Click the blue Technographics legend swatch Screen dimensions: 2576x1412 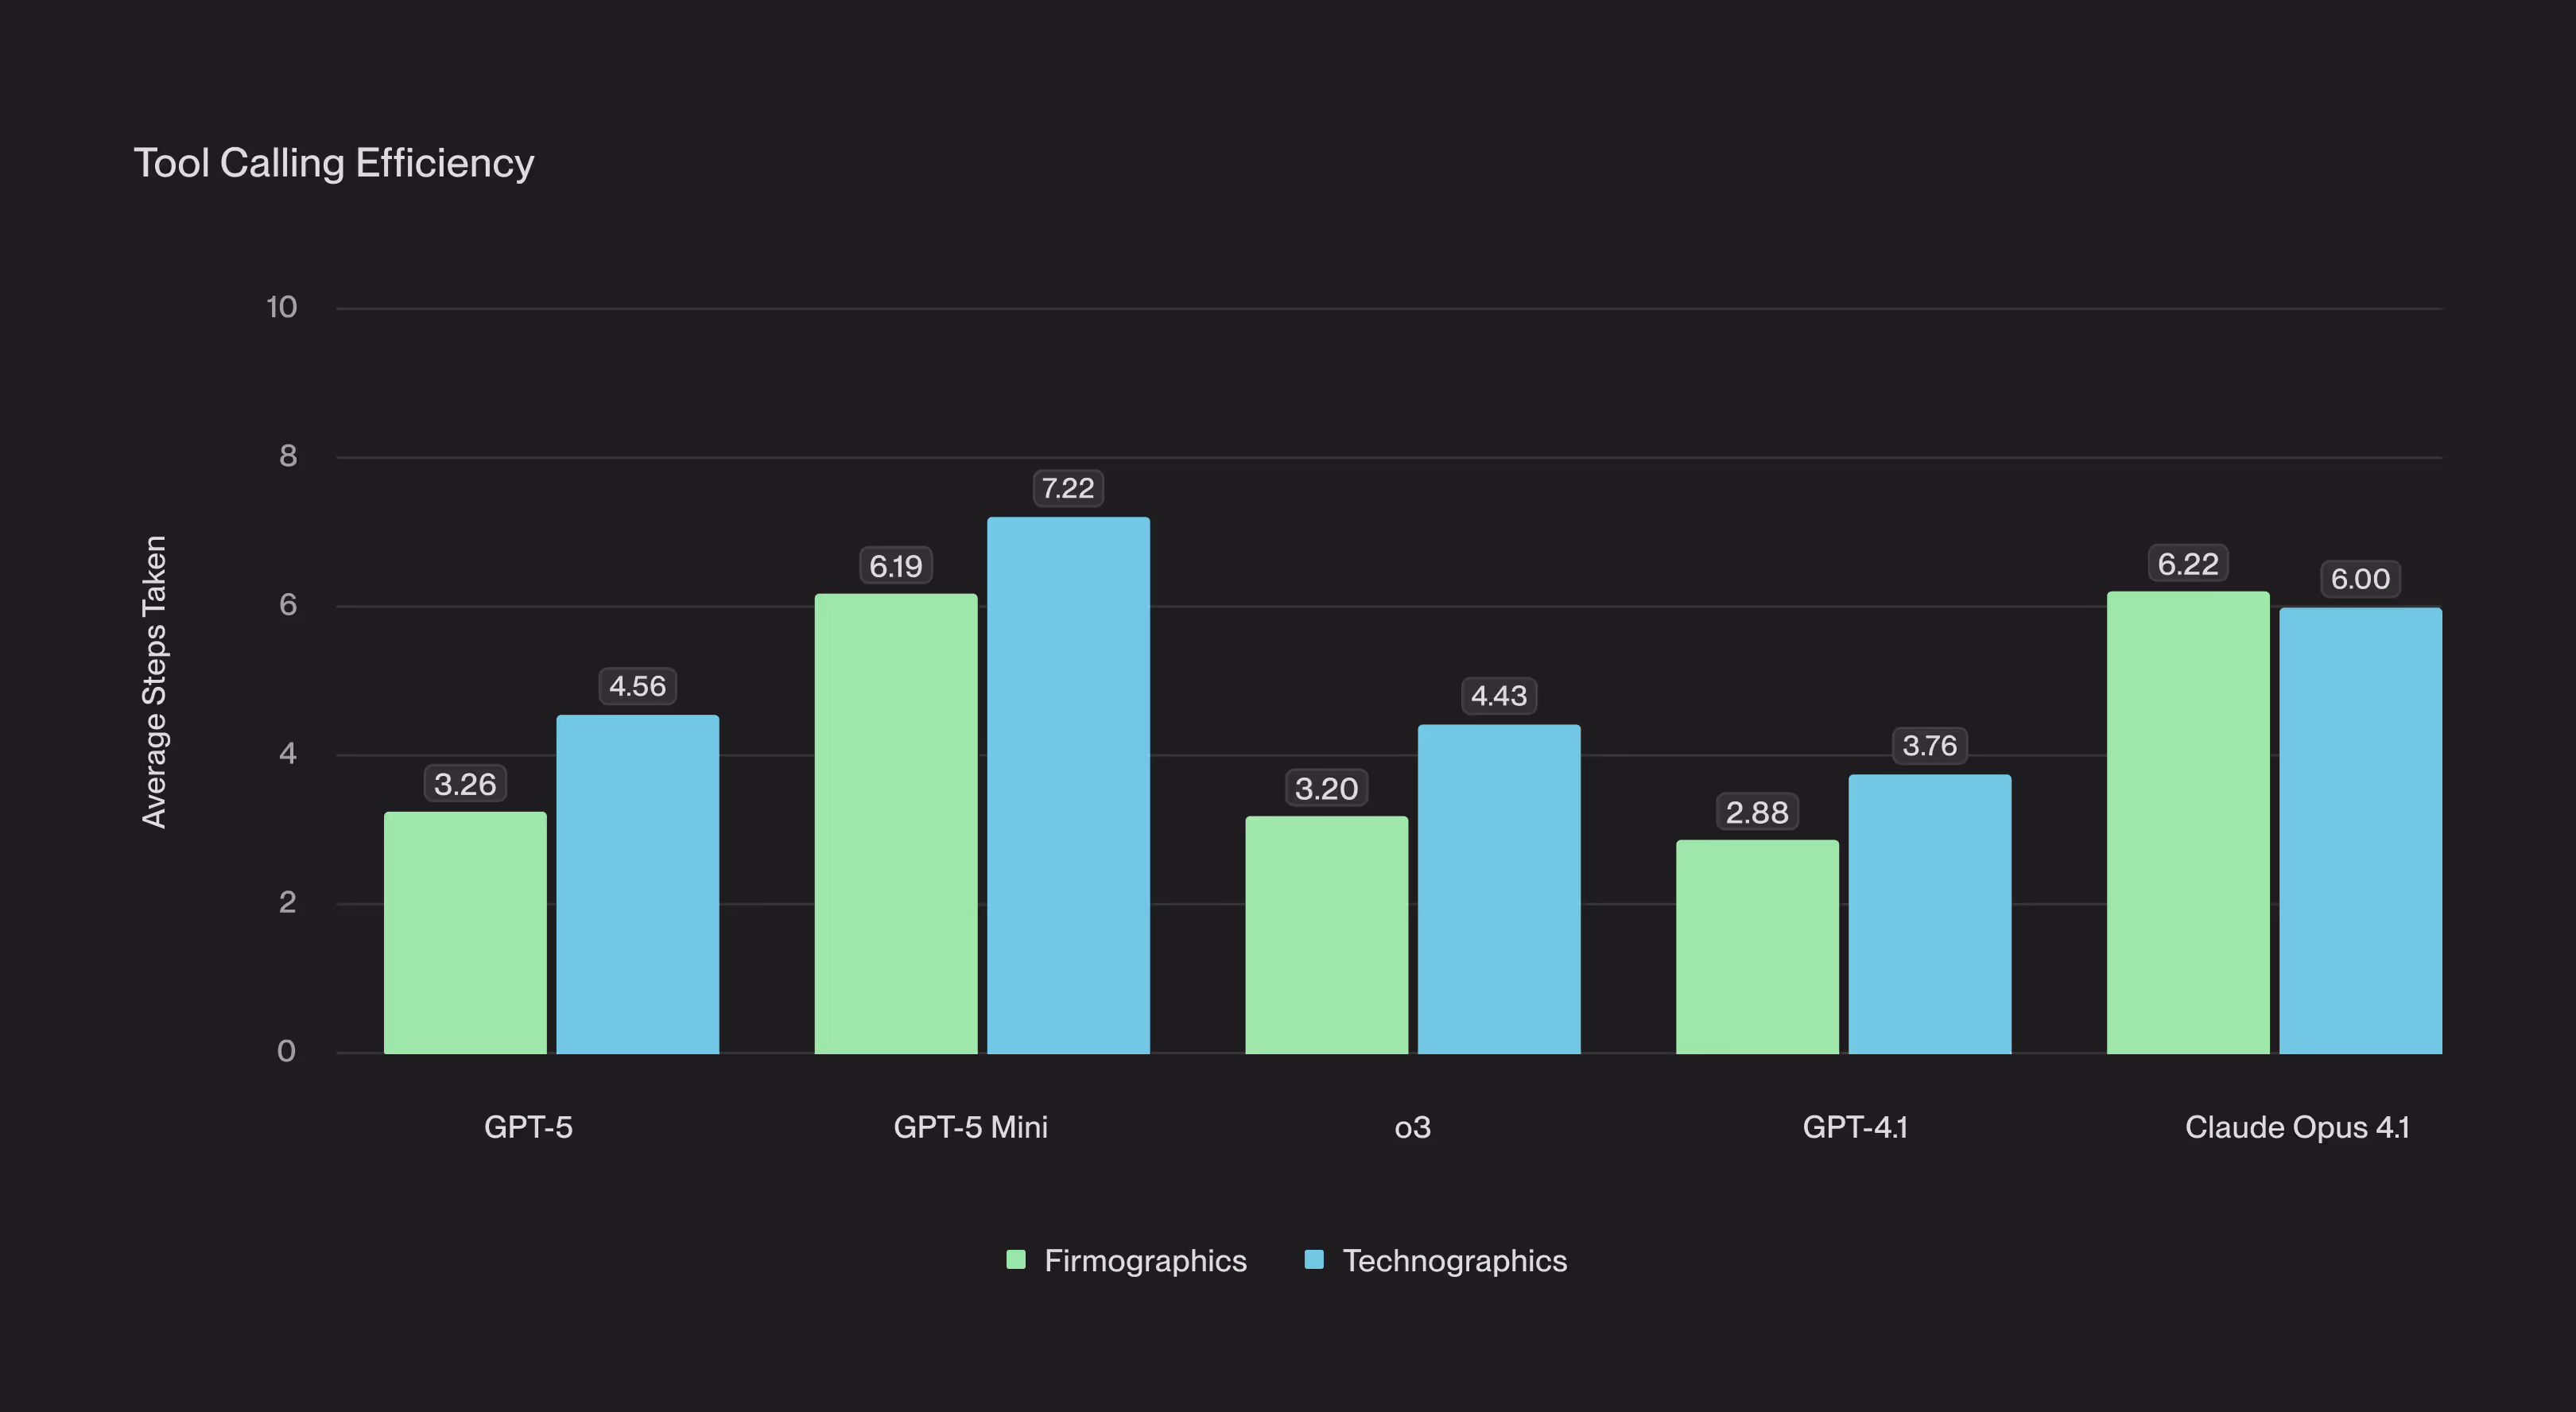coord(1314,1260)
